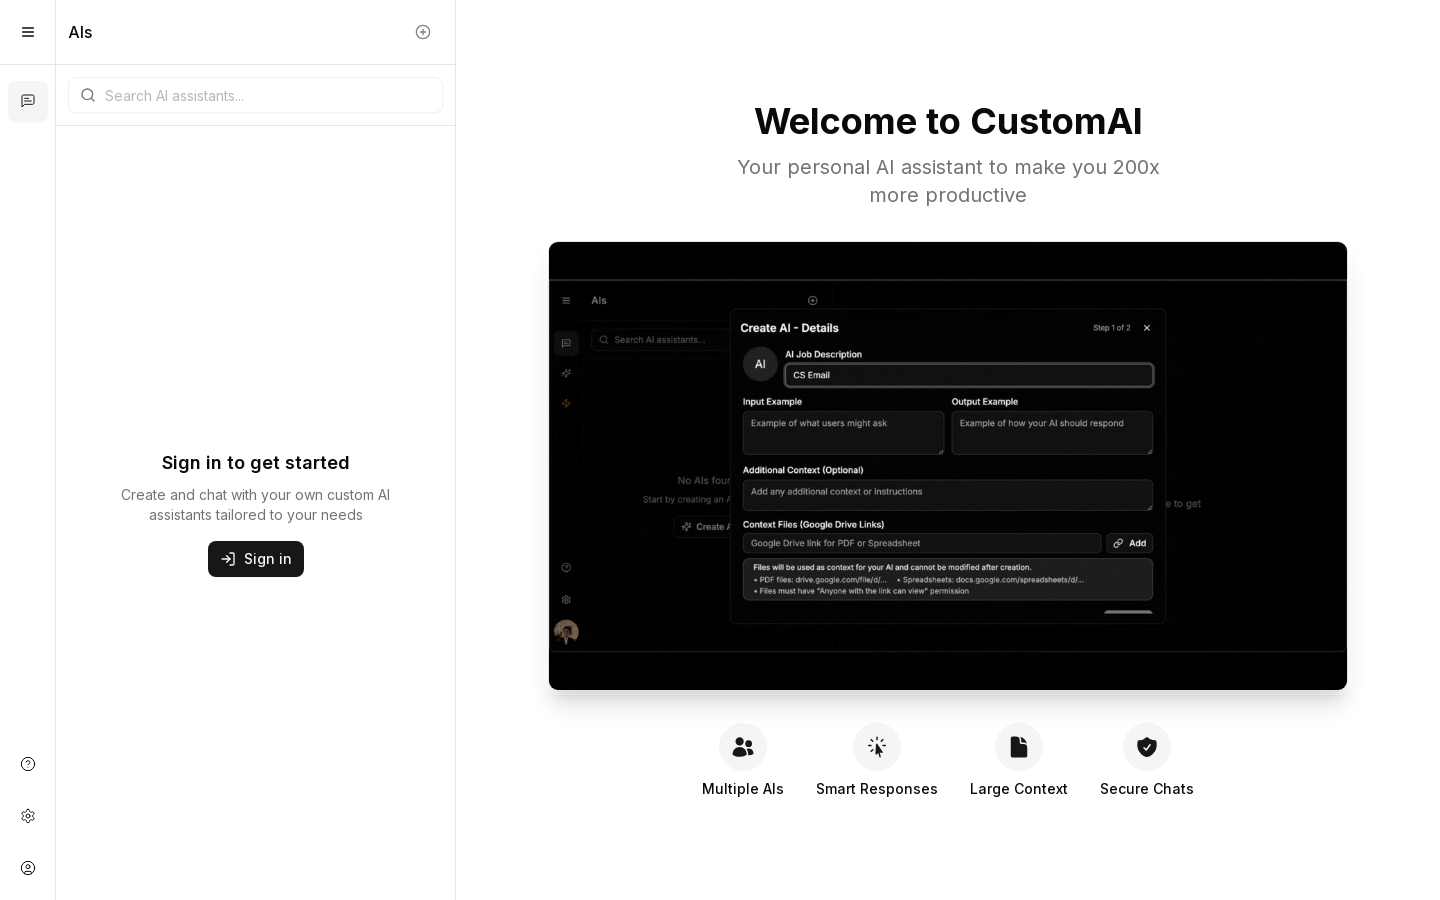1440x900 pixels.
Task: Click the AIs panel heading
Action: pyautogui.click(x=81, y=32)
